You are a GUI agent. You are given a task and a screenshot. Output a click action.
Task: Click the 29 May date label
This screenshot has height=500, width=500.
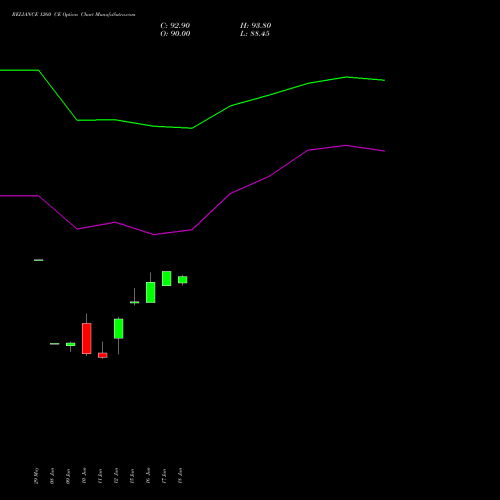pyautogui.click(x=36, y=476)
